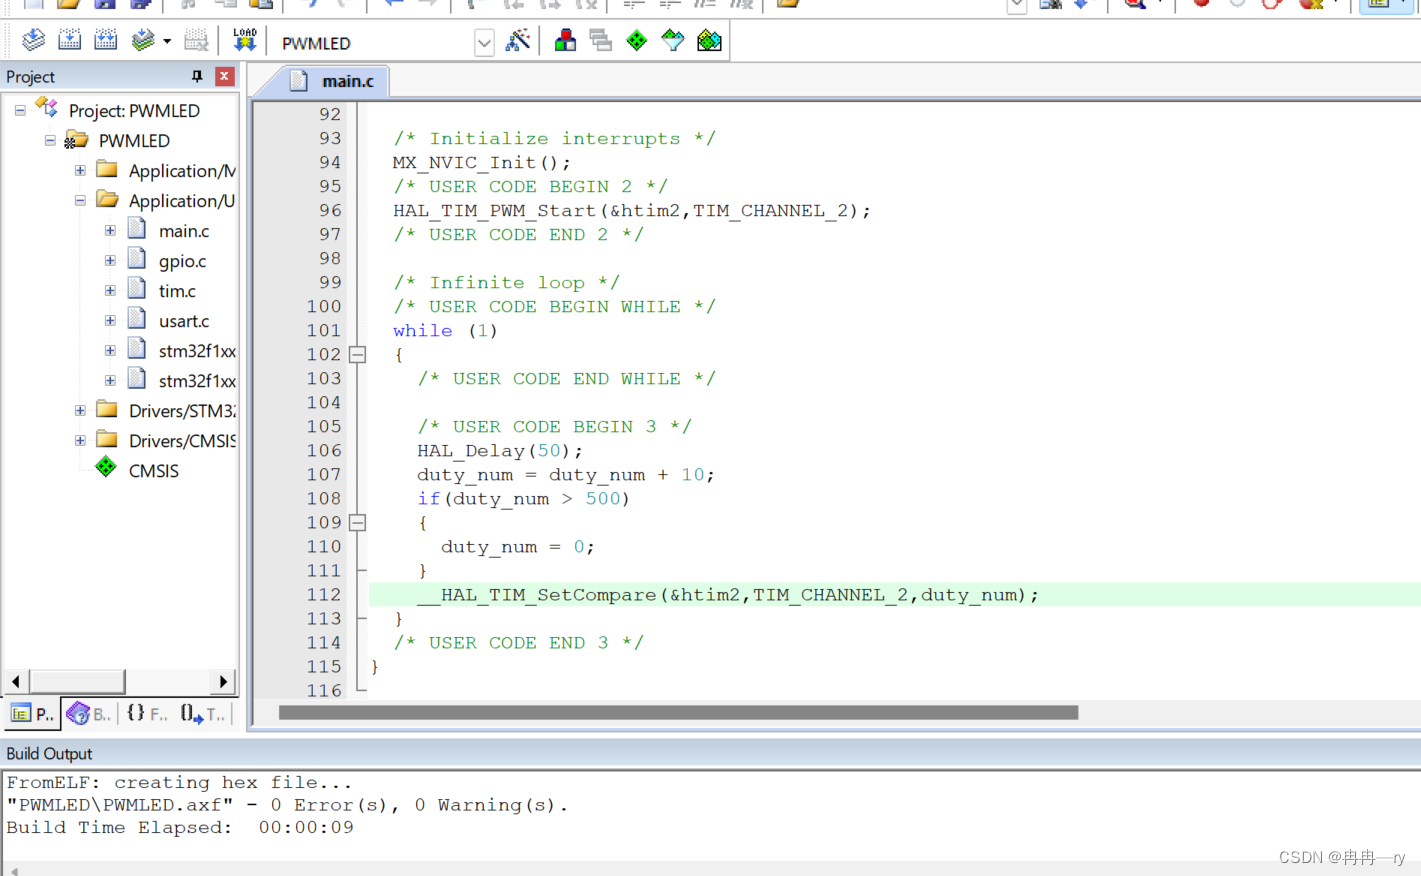
Task: Switch to the Books (B..) bottom tab
Action: [x=89, y=713]
